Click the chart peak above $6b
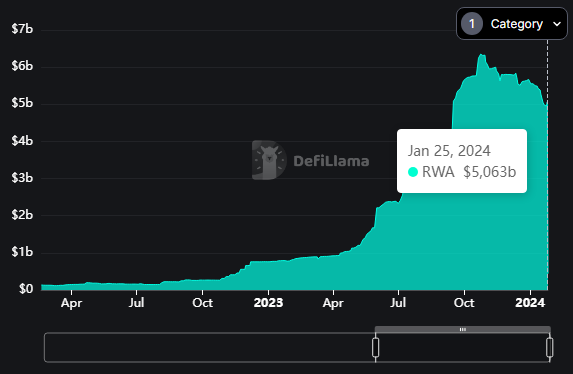The height and width of the screenshot is (374, 573). [482, 56]
